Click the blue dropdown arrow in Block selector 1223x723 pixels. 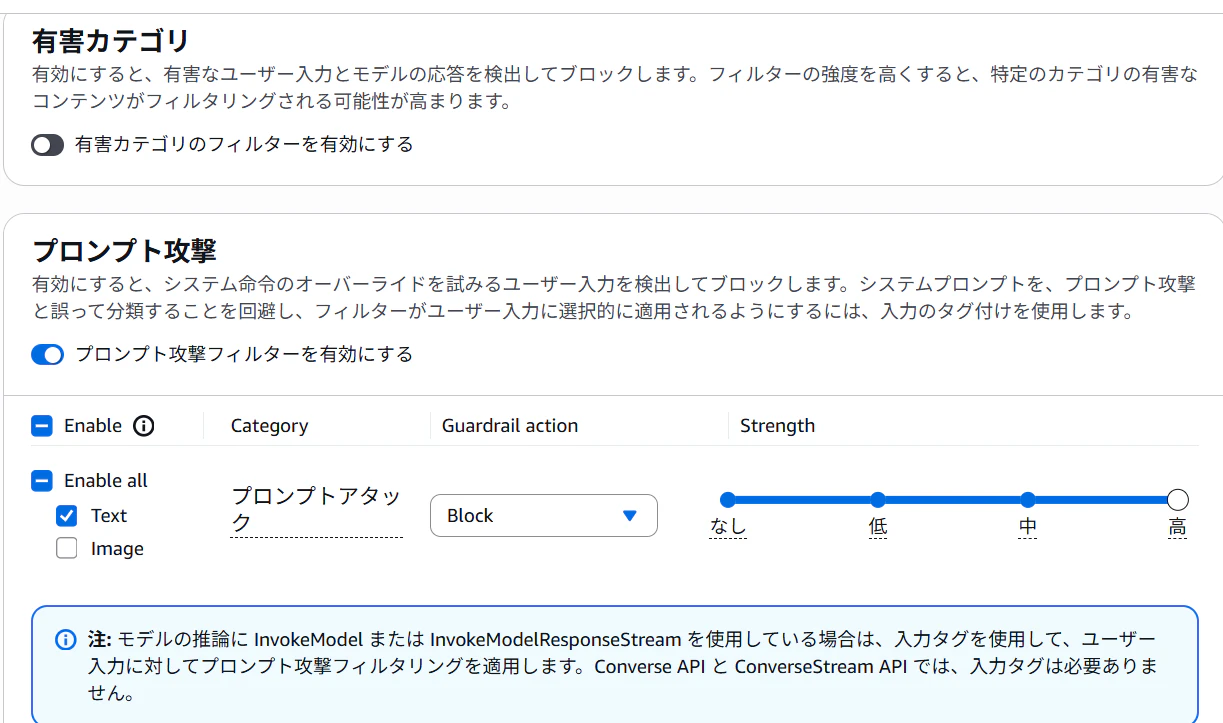(629, 516)
